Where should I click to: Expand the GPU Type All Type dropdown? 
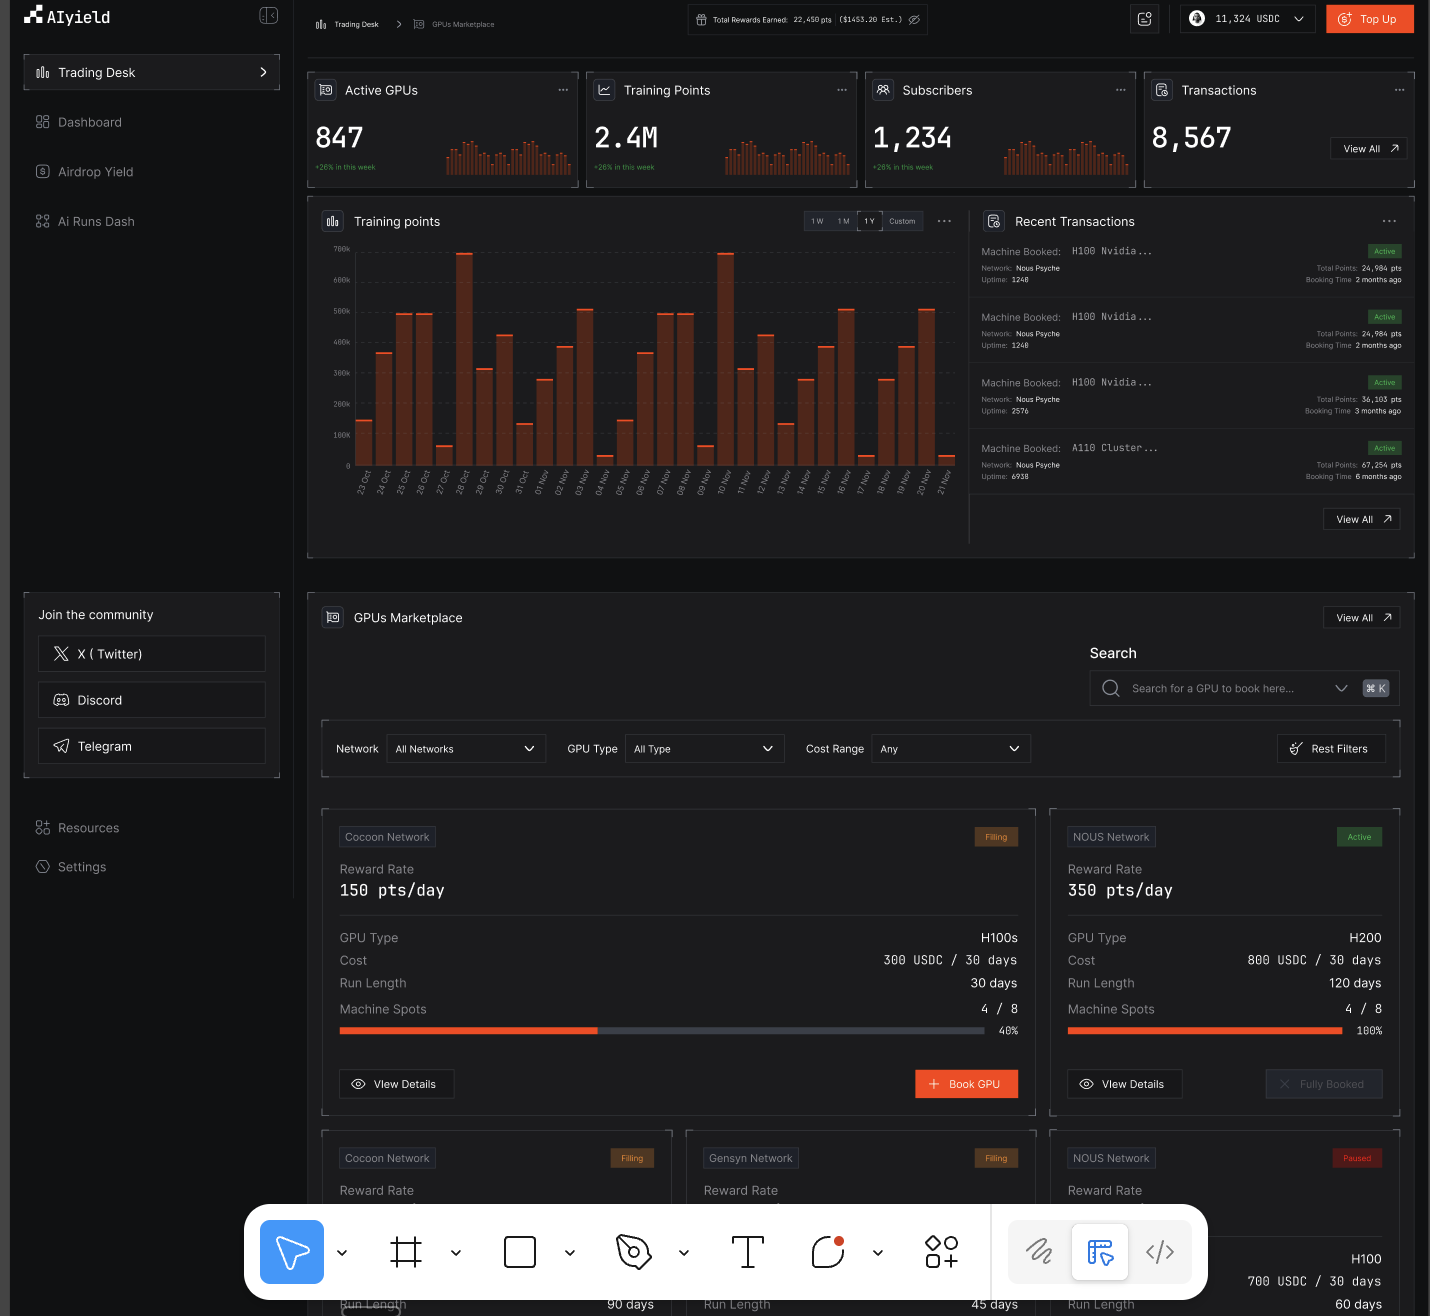(703, 749)
